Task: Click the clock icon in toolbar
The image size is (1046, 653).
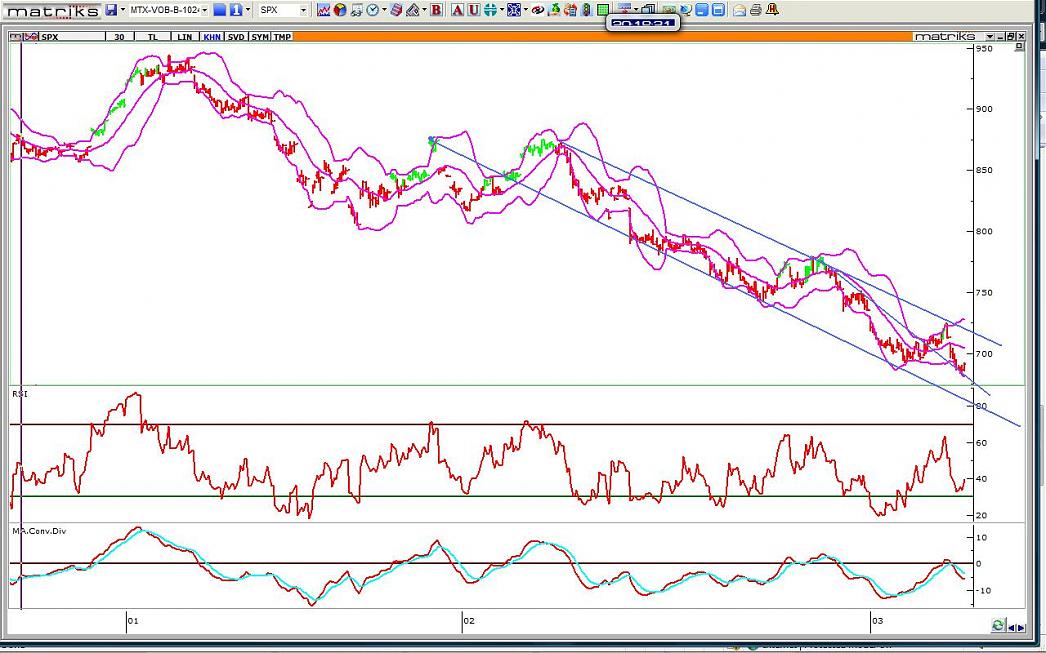Action: point(372,10)
